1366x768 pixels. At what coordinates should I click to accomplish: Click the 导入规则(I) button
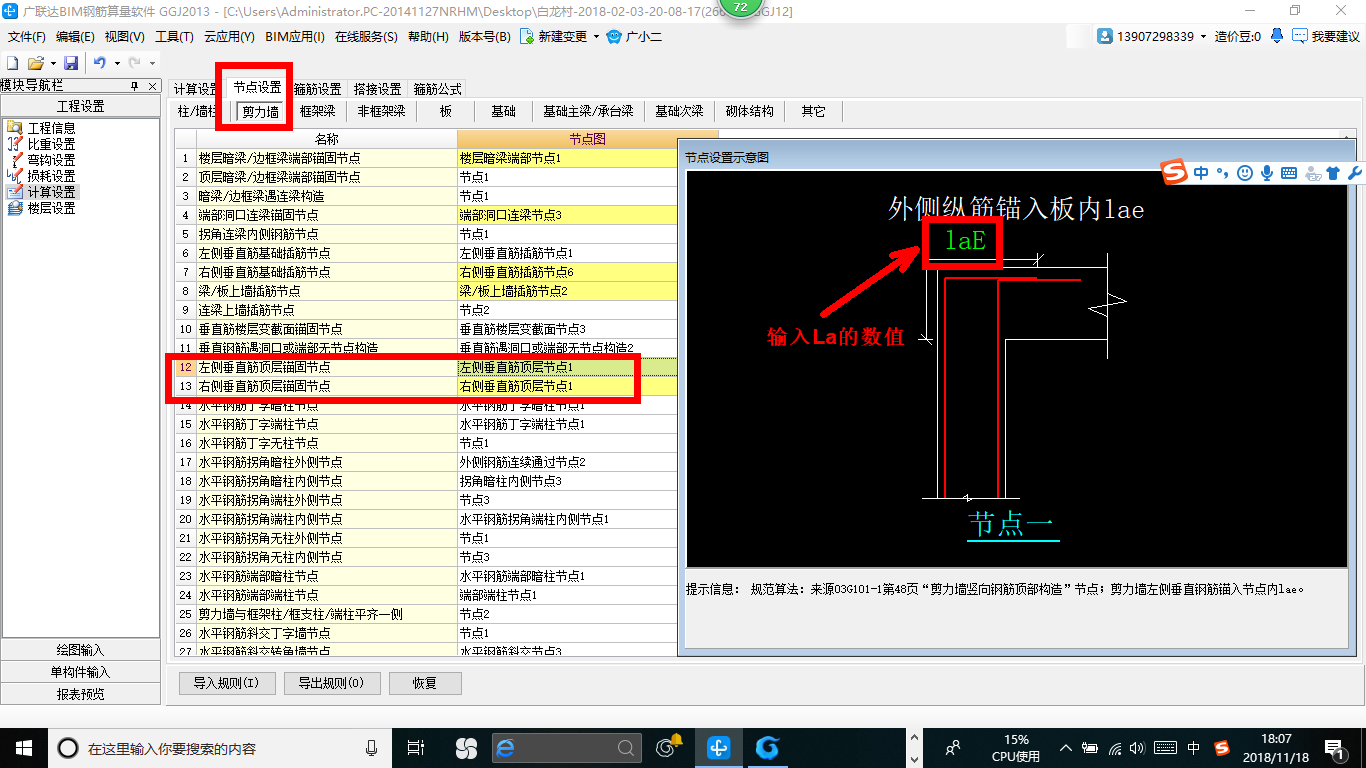click(x=227, y=683)
